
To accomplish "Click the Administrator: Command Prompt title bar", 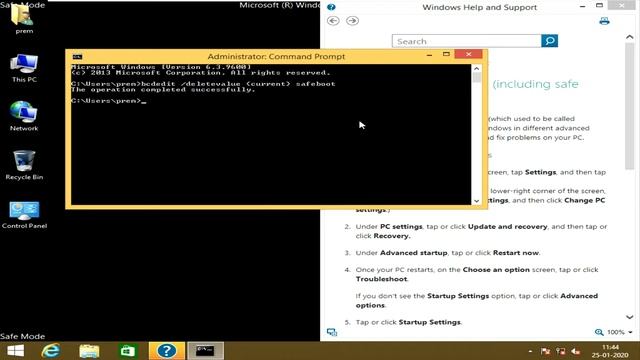I will pos(276,56).
